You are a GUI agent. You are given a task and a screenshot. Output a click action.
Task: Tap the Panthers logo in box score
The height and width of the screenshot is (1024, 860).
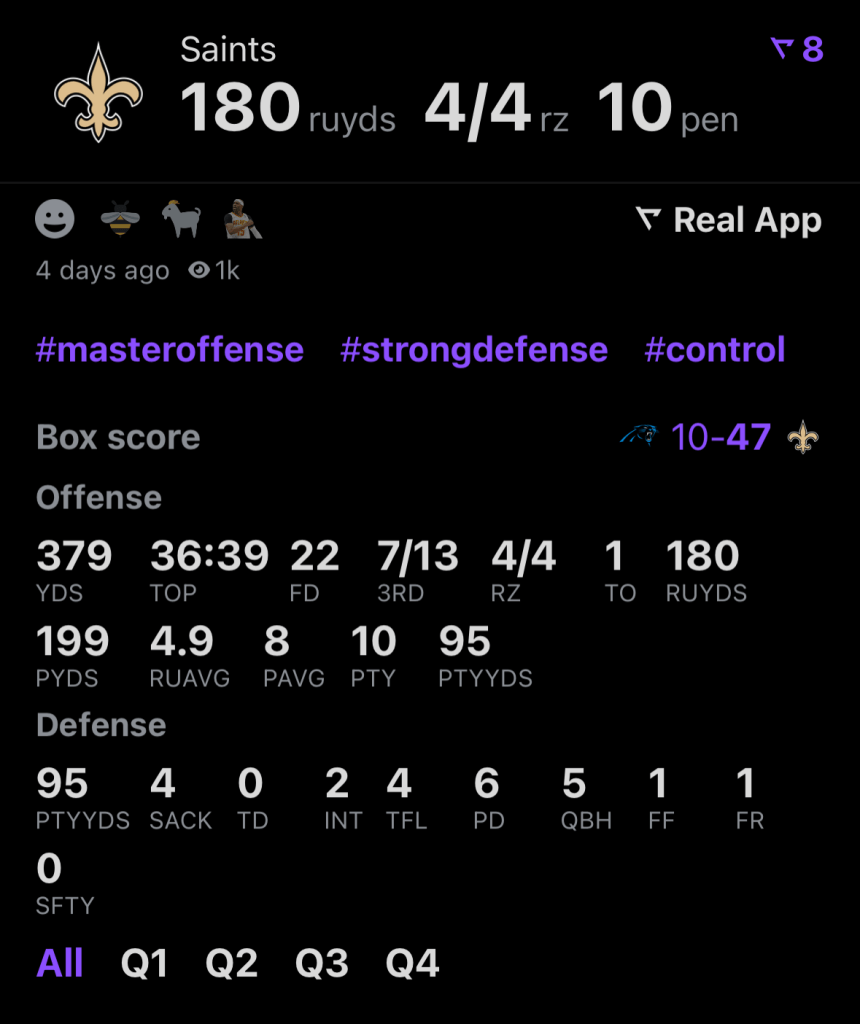pyautogui.click(x=638, y=436)
